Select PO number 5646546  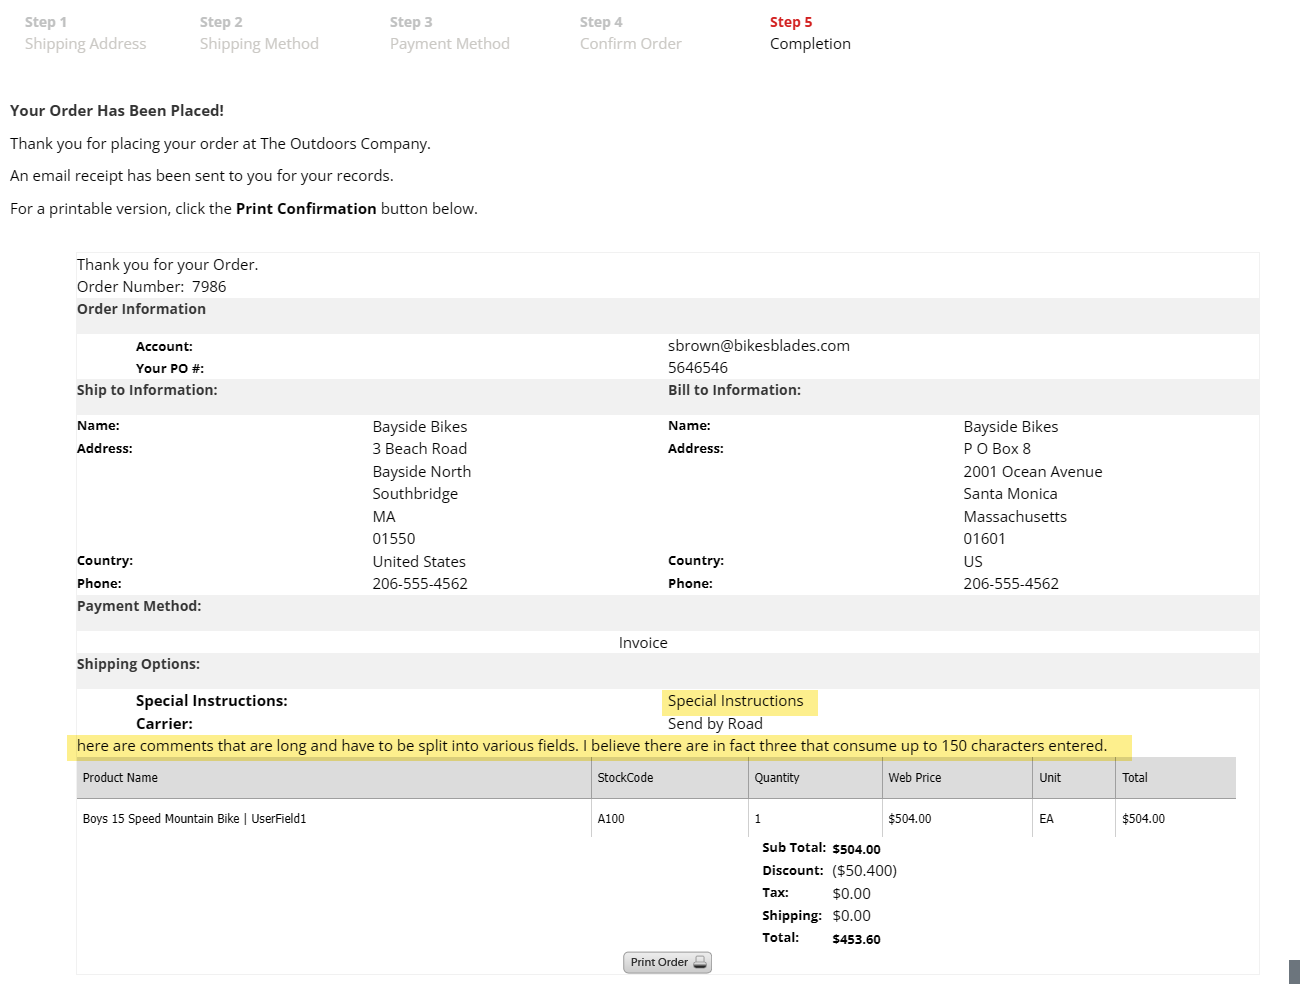[697, 368]
